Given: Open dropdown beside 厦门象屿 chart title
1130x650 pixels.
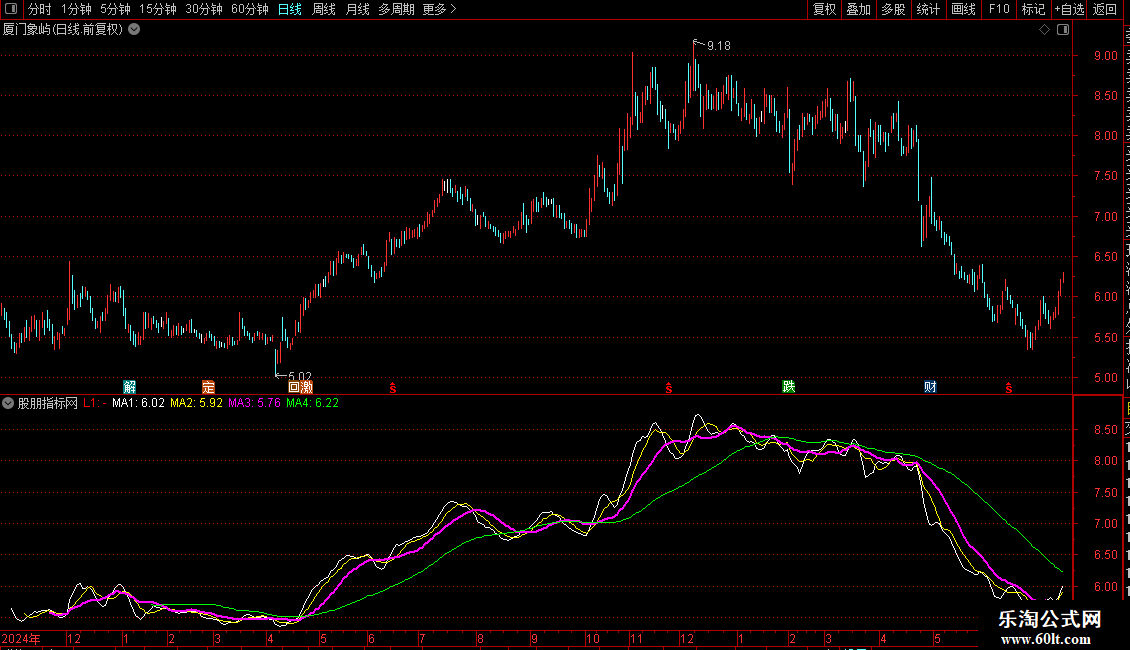Looking at the screenshot, I should [134, 30].
